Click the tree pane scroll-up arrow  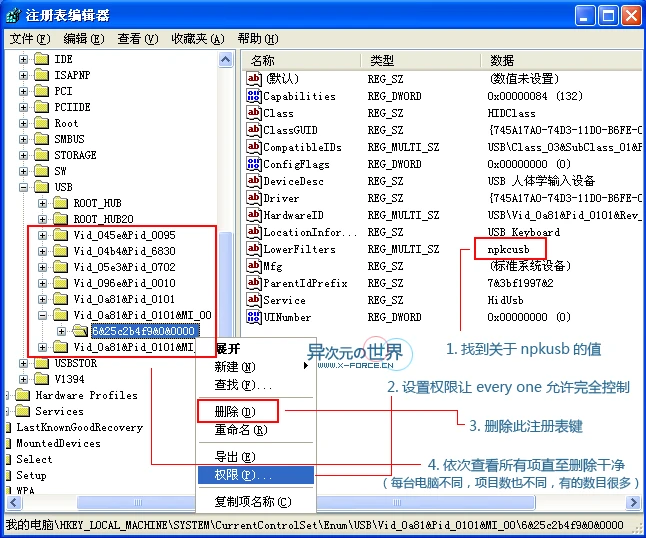pos(225,60)
